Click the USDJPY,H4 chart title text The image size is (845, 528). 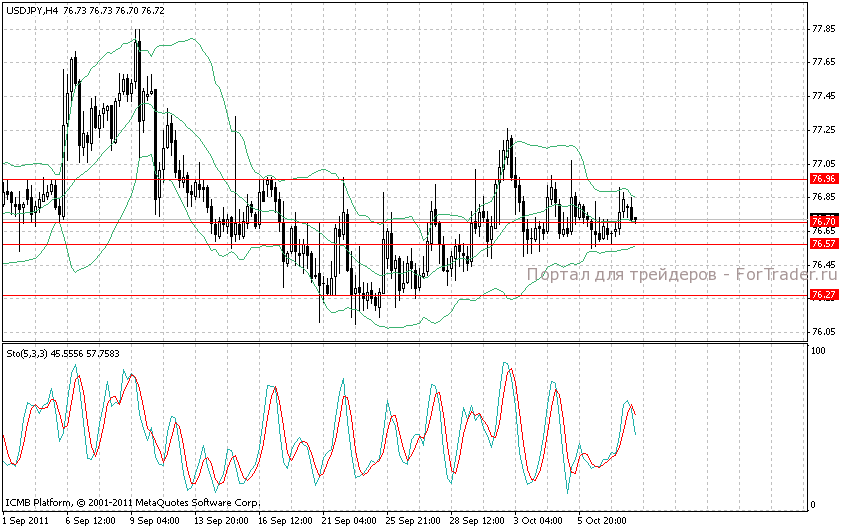32,9
